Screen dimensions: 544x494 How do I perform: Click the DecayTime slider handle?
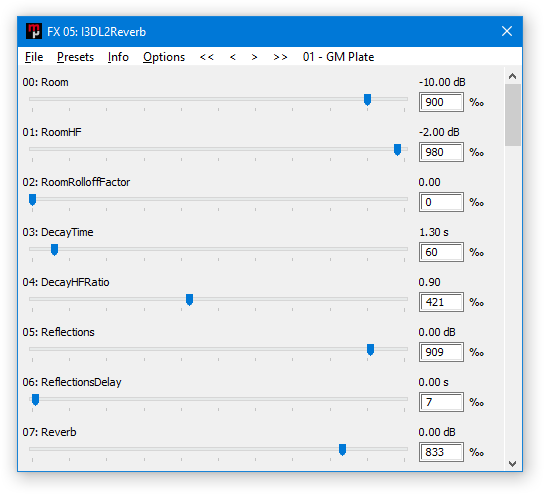pos(54,249)
